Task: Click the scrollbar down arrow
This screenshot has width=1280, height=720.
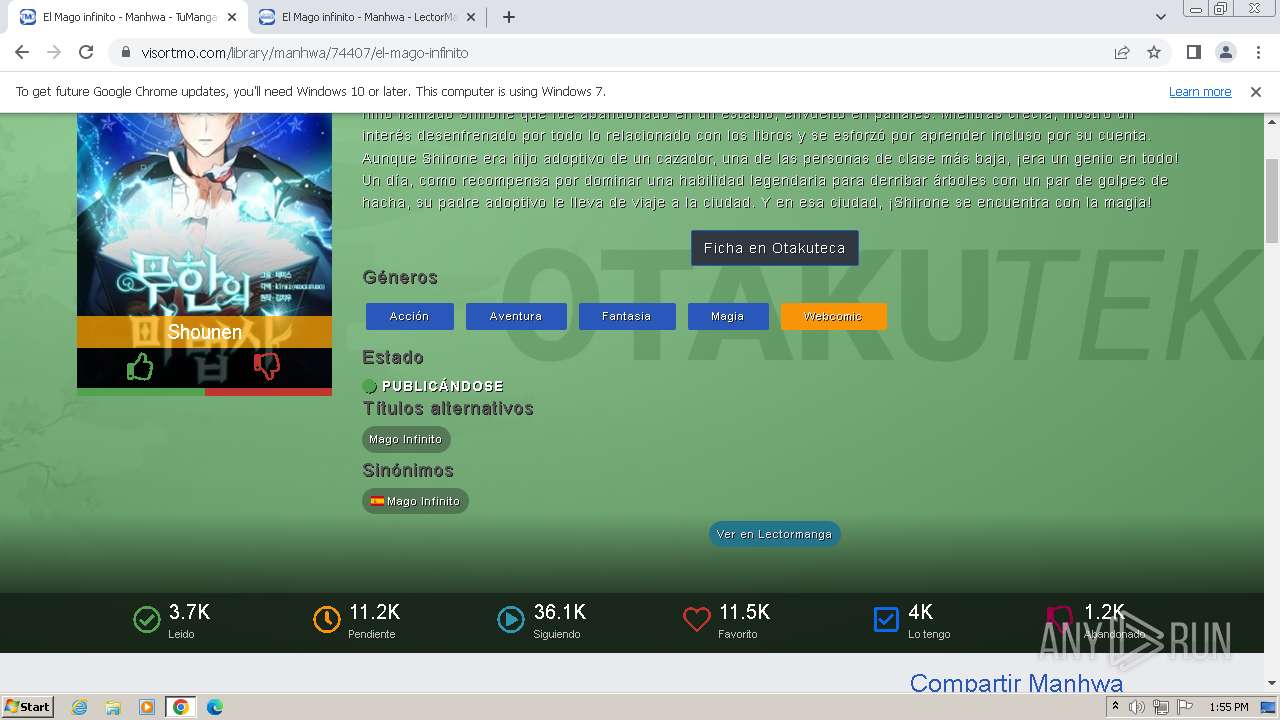Action: [x=1272, y=683]
